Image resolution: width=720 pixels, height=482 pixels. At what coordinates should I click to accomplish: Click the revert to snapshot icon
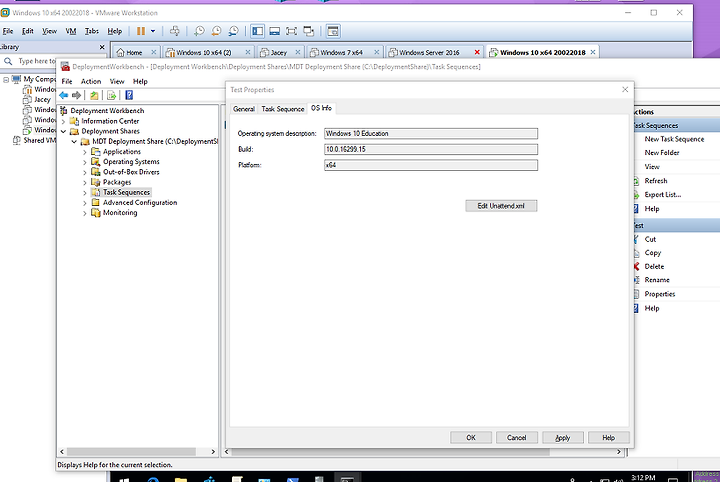216,31
